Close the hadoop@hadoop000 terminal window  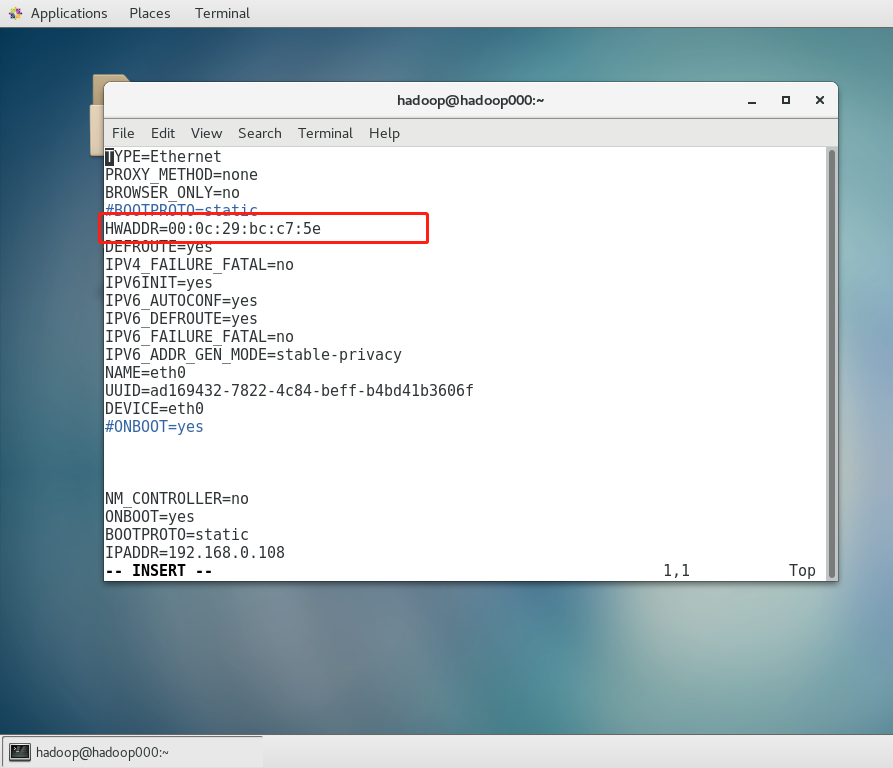click(820, 100)
